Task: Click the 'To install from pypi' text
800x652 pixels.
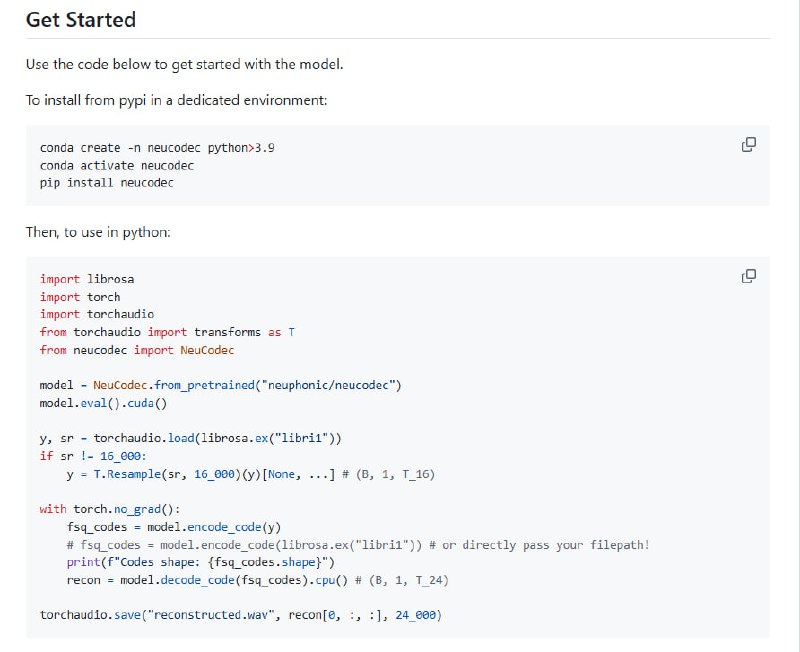Action: coord(176,101)
